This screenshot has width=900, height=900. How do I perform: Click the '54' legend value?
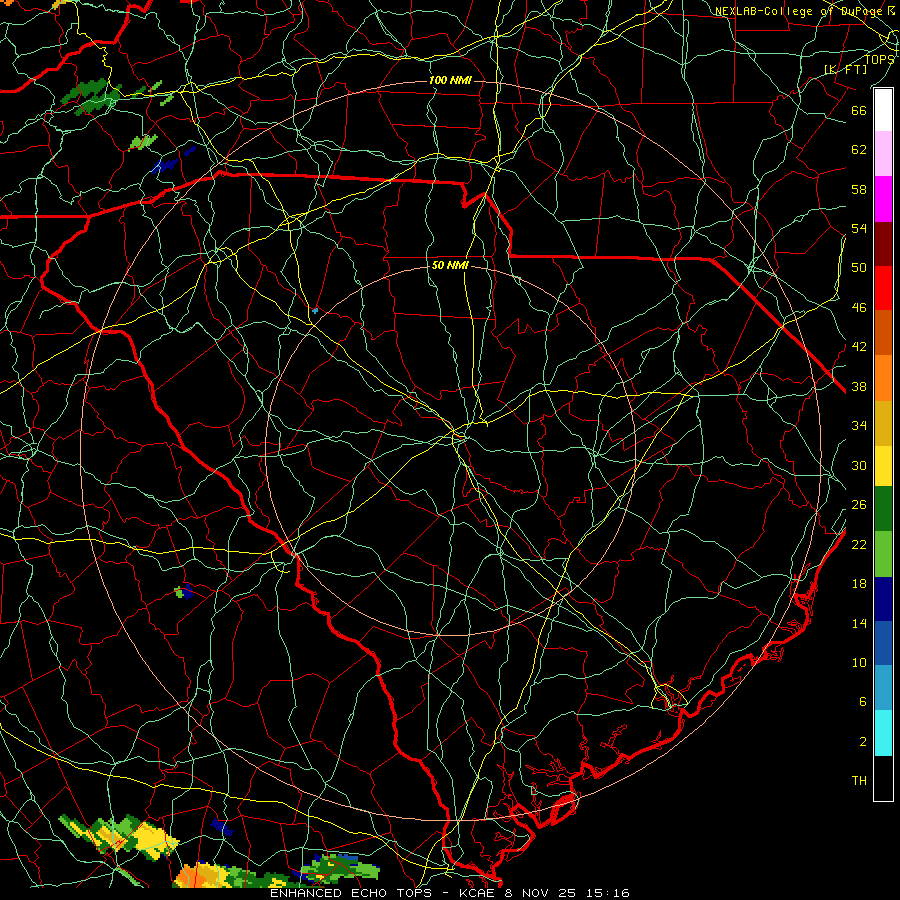click(859, 228)
